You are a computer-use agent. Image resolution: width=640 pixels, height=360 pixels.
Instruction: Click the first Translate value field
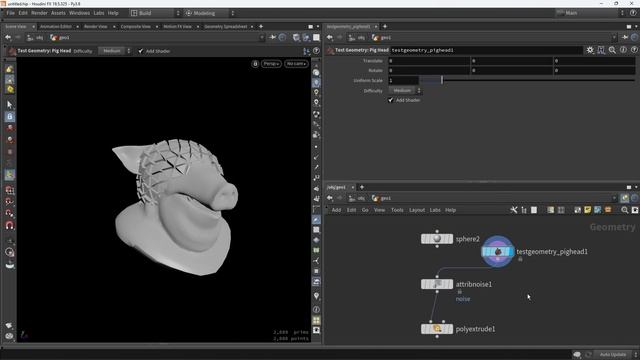[429, 60]
